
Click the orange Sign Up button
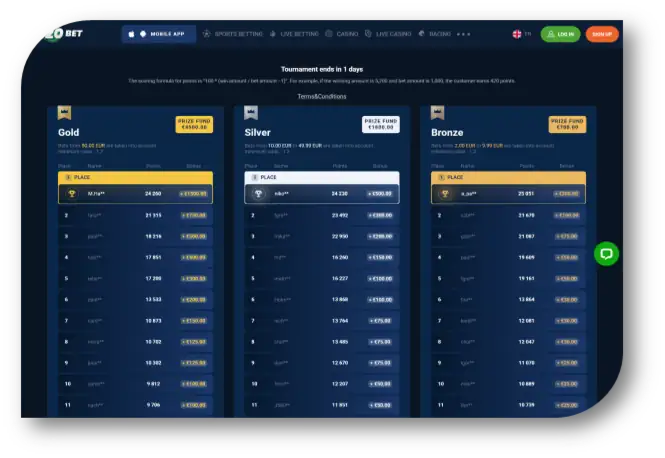point(601,34)
